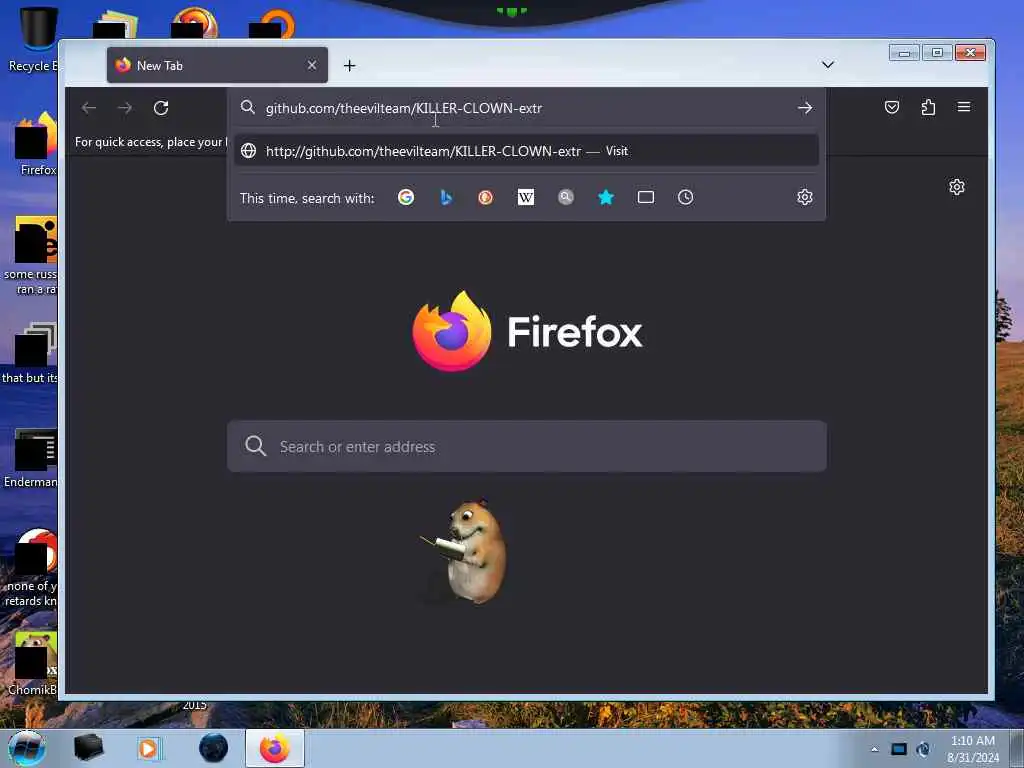Search History using the clock icon
1024x768 pixels.
click(x=685, y=197)
